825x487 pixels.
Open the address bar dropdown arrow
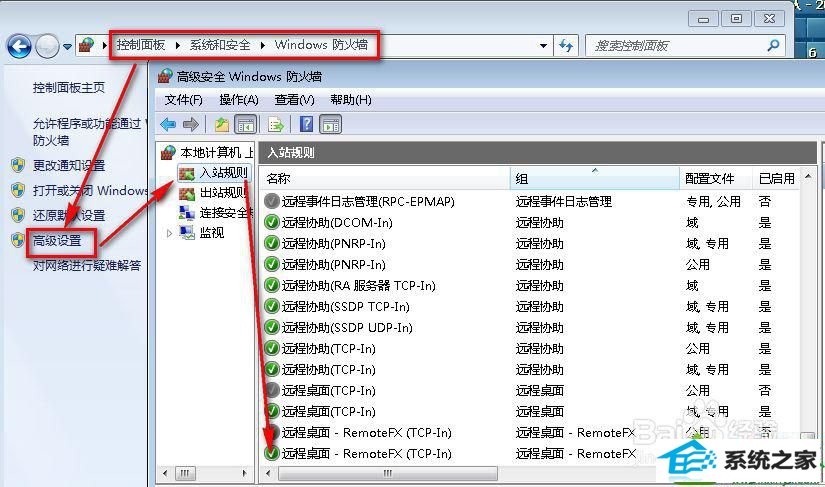click(x=543, y=46)
